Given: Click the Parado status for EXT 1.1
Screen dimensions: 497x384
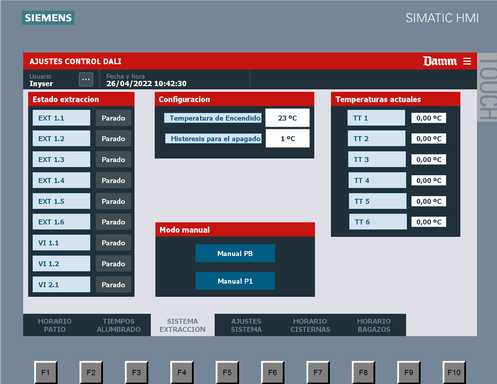Looking at the screenshot, I should pos(113,118).
